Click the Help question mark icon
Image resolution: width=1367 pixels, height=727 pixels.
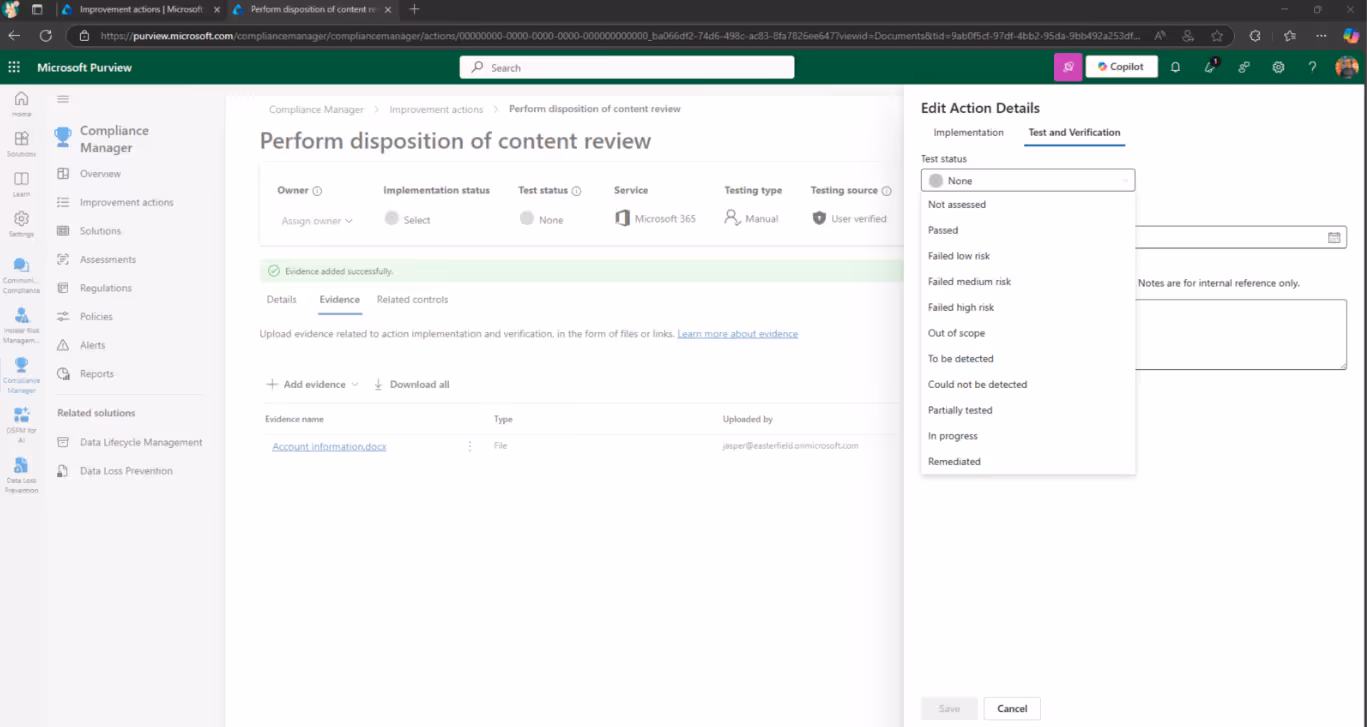(x=1312, y=67)
